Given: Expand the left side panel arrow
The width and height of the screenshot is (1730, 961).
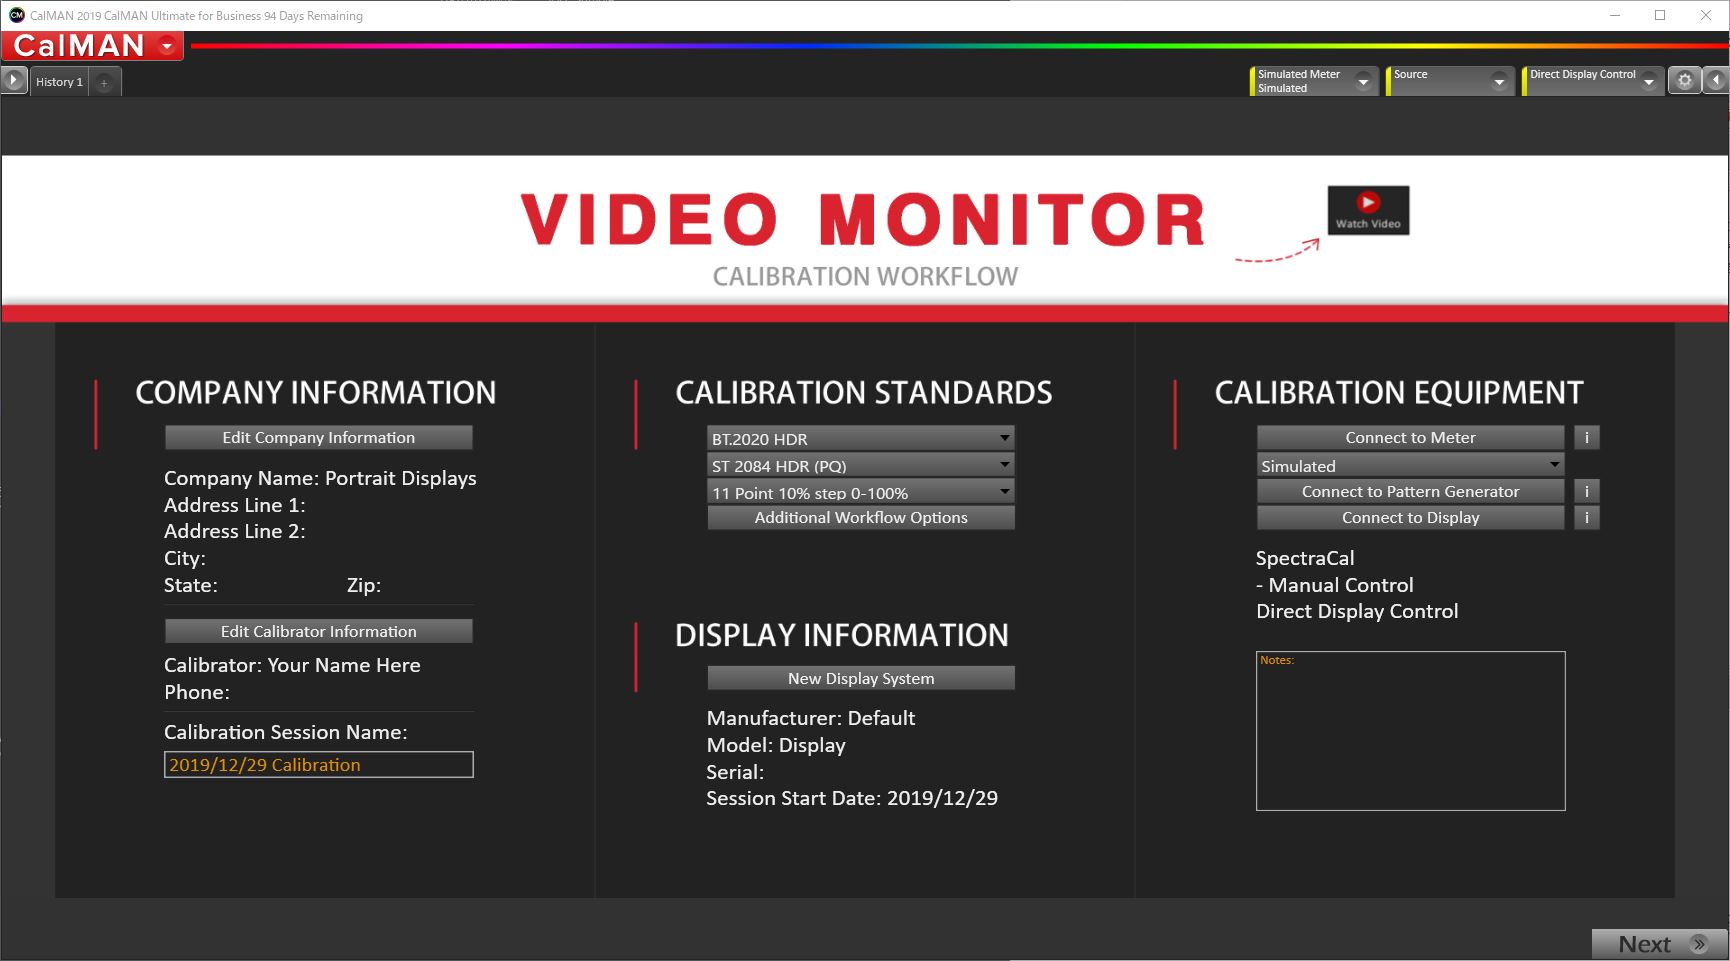Looking at the screenshot, I should click(14, 80).
